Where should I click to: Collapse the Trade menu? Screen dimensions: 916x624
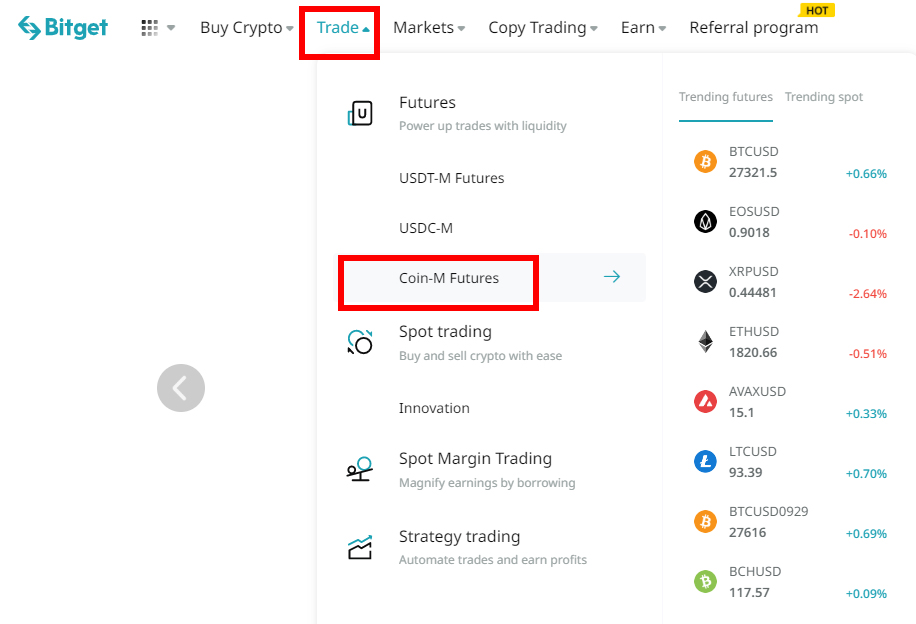pos(343,27)
